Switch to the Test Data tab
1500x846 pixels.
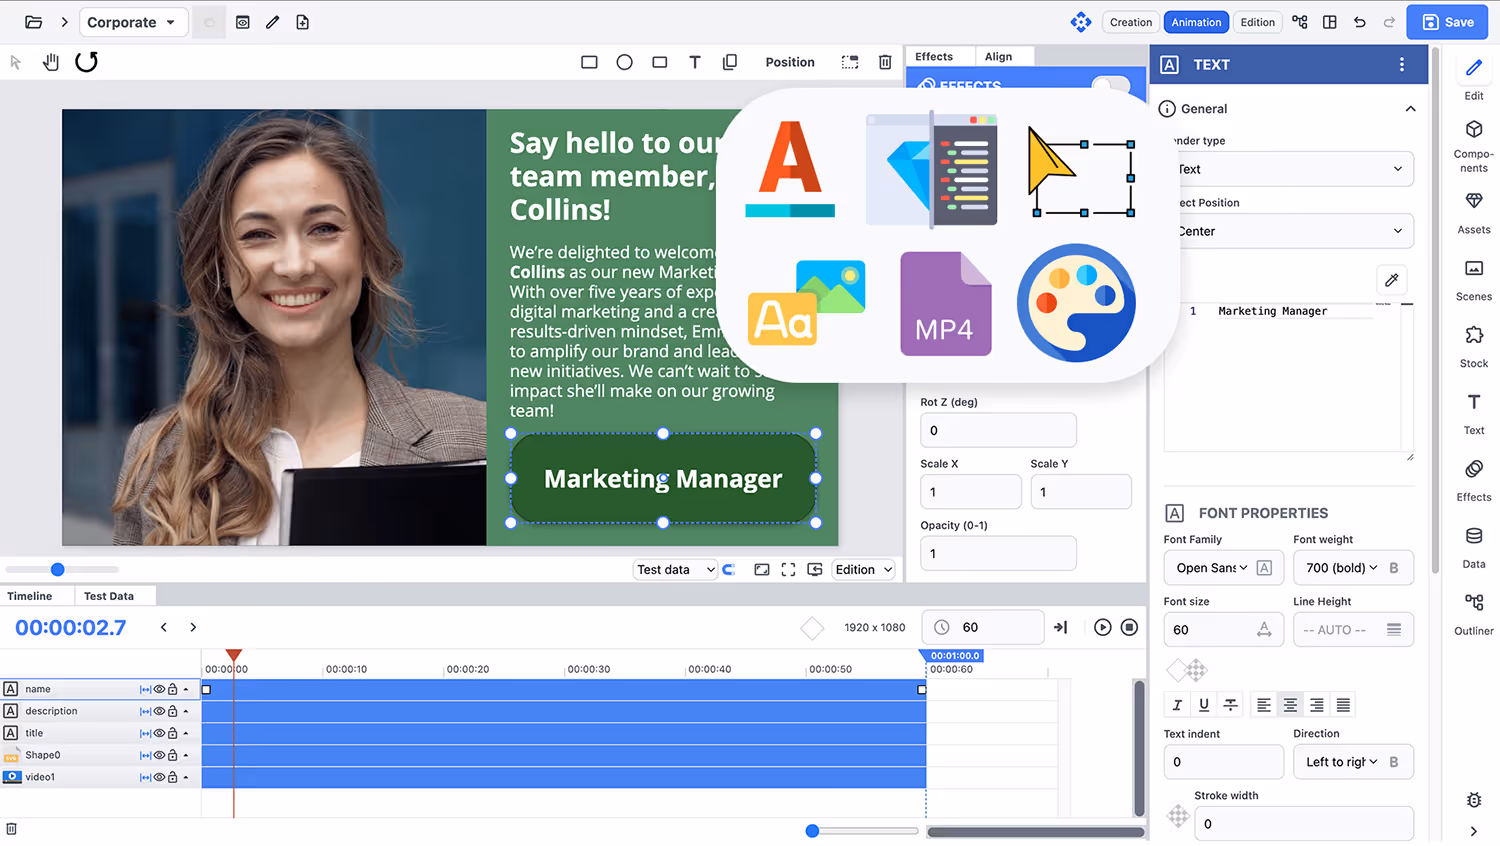pyautogui.click(x=108, y=596)
